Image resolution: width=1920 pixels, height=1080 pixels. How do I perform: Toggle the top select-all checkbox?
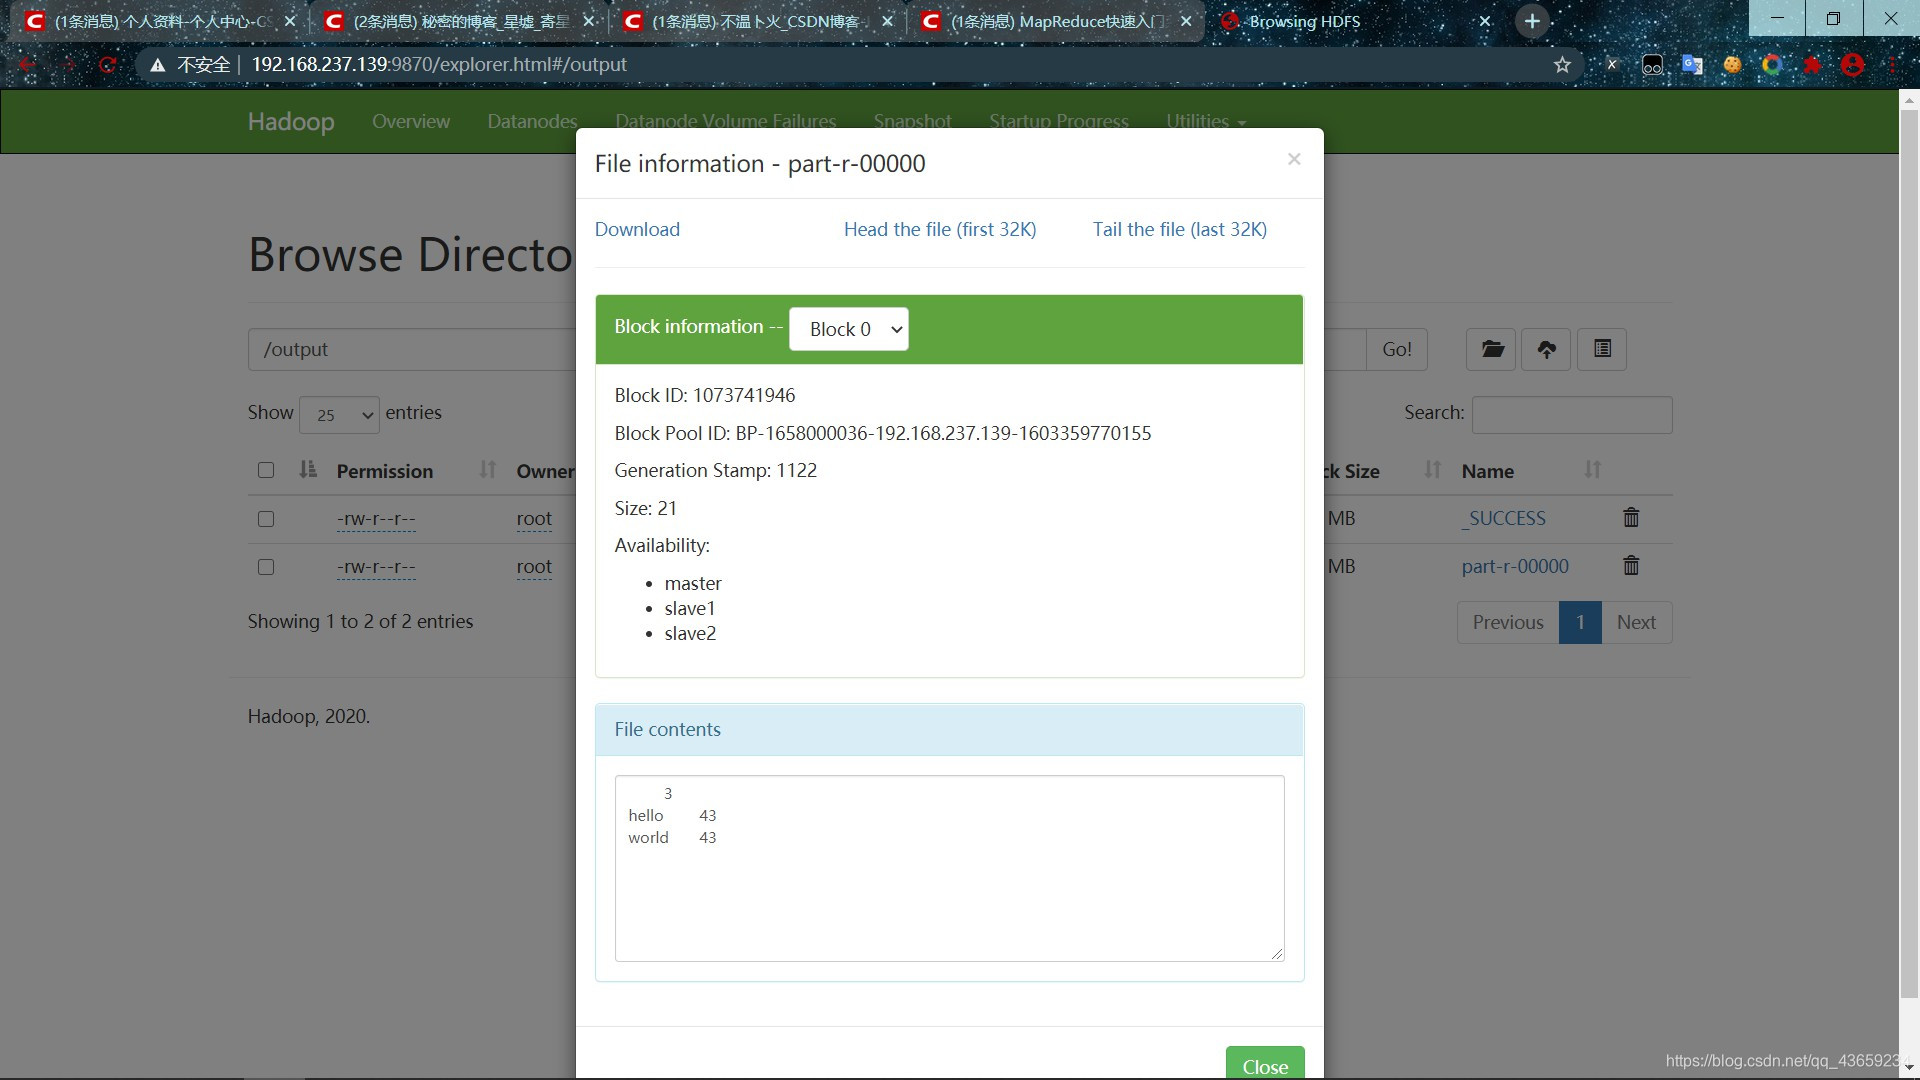tap(265, 469)
